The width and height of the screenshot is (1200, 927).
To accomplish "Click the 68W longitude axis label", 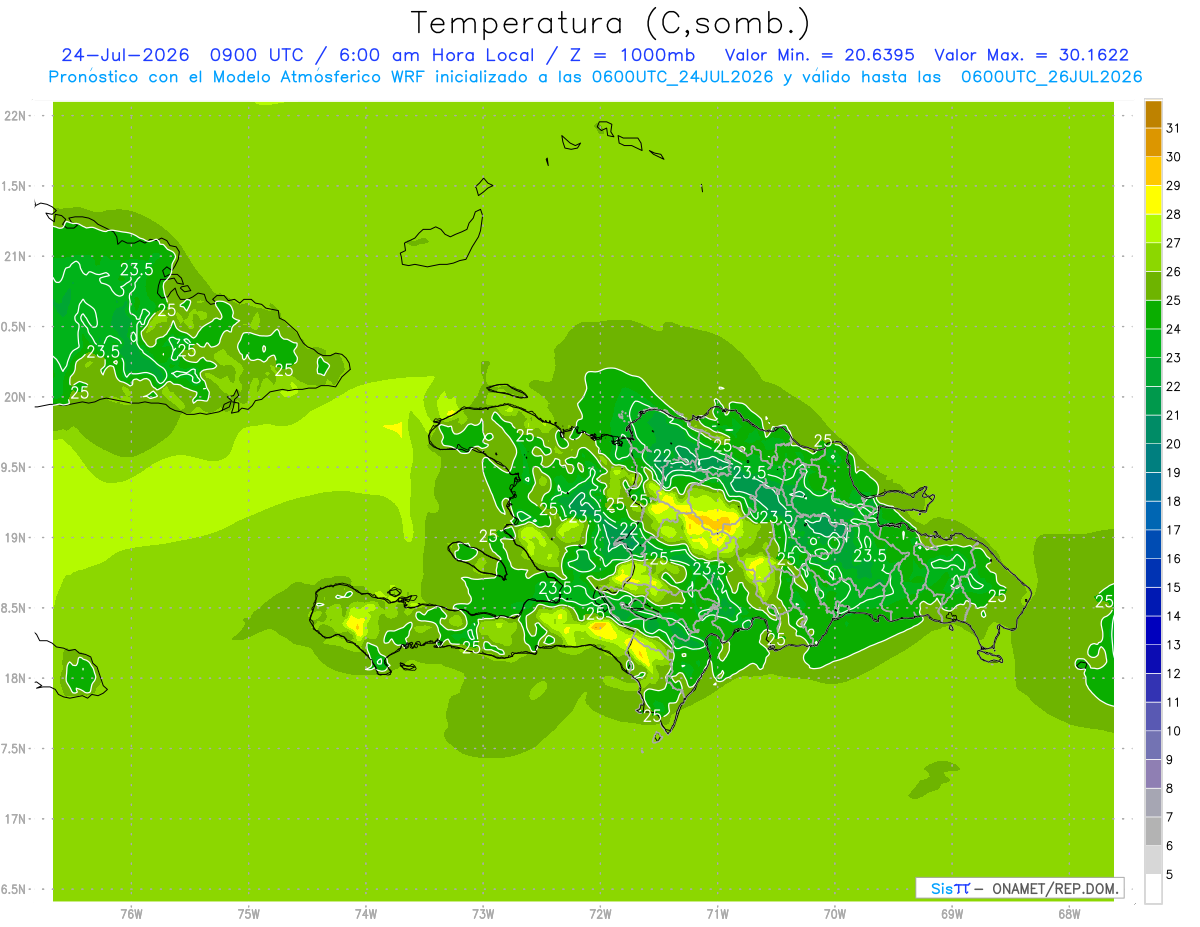I will 1068,914.
